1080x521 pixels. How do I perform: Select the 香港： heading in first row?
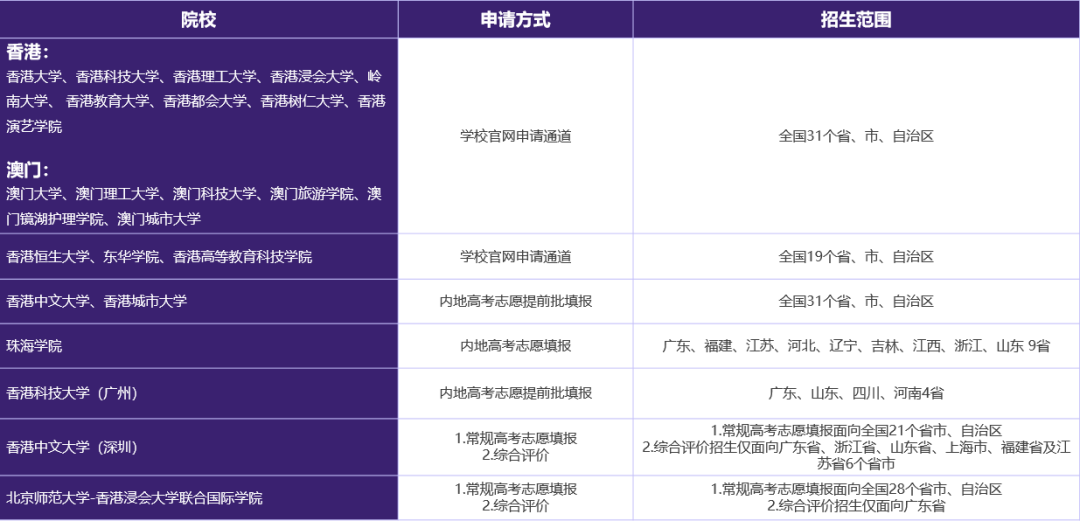pyautogui.click(x=28, y=52)
